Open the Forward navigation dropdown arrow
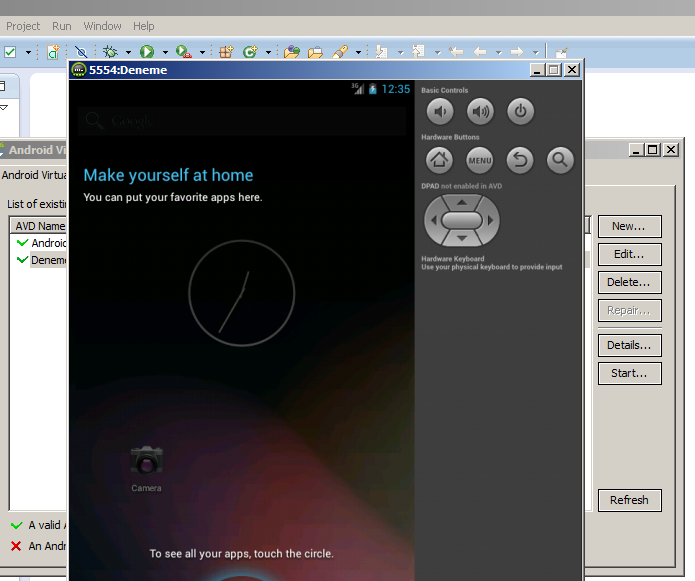This screenshot has height=581, width=695. point(535,52)
